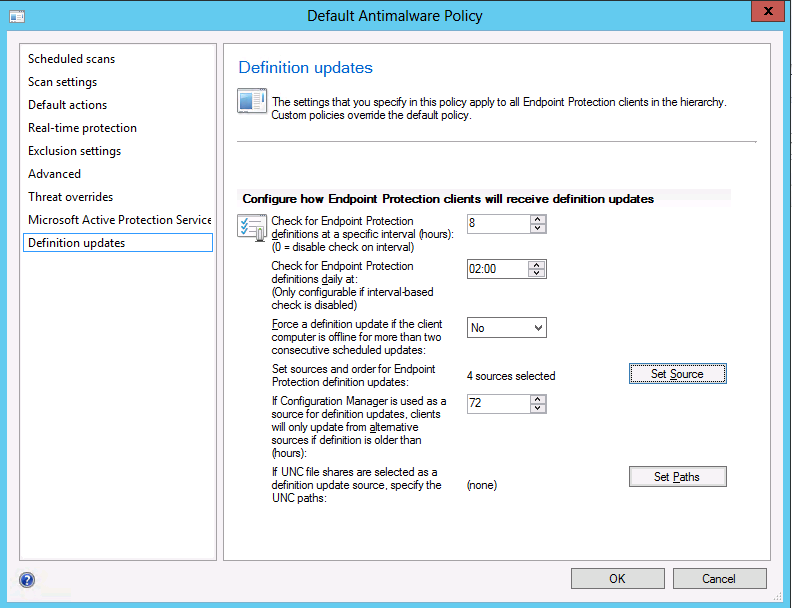Click the window system menu icon in title bar
792x608 pixels.
17,17
